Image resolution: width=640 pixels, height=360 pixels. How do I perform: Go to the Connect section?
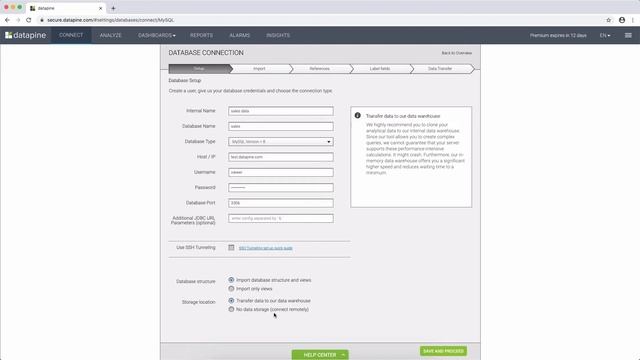(71, 35)
